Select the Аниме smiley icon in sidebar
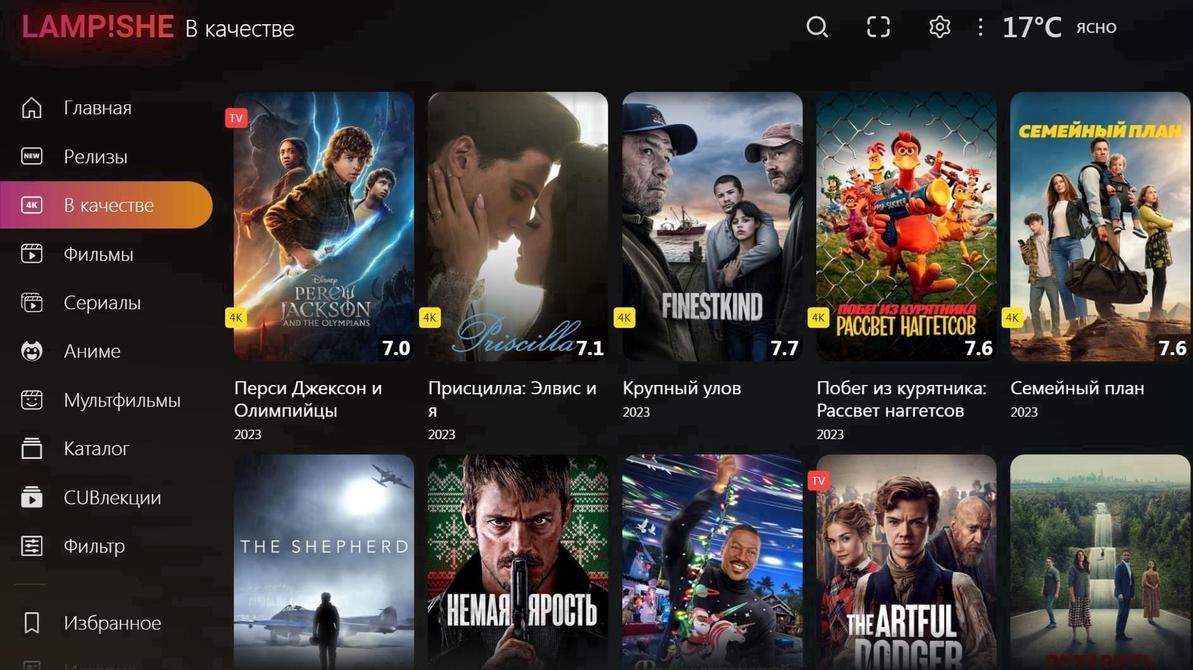Screen dimensions: 1193x670 (x=30, y=351)
